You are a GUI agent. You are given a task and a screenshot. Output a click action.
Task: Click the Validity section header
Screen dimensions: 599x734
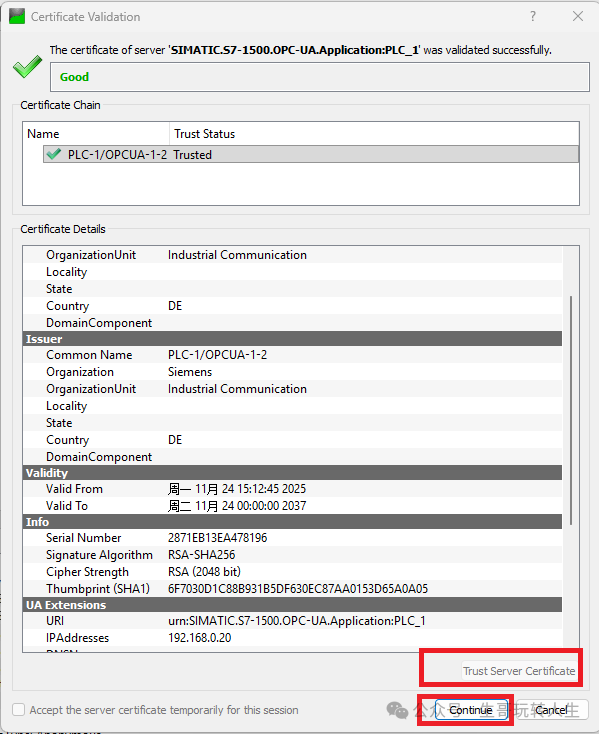(293, 472)
